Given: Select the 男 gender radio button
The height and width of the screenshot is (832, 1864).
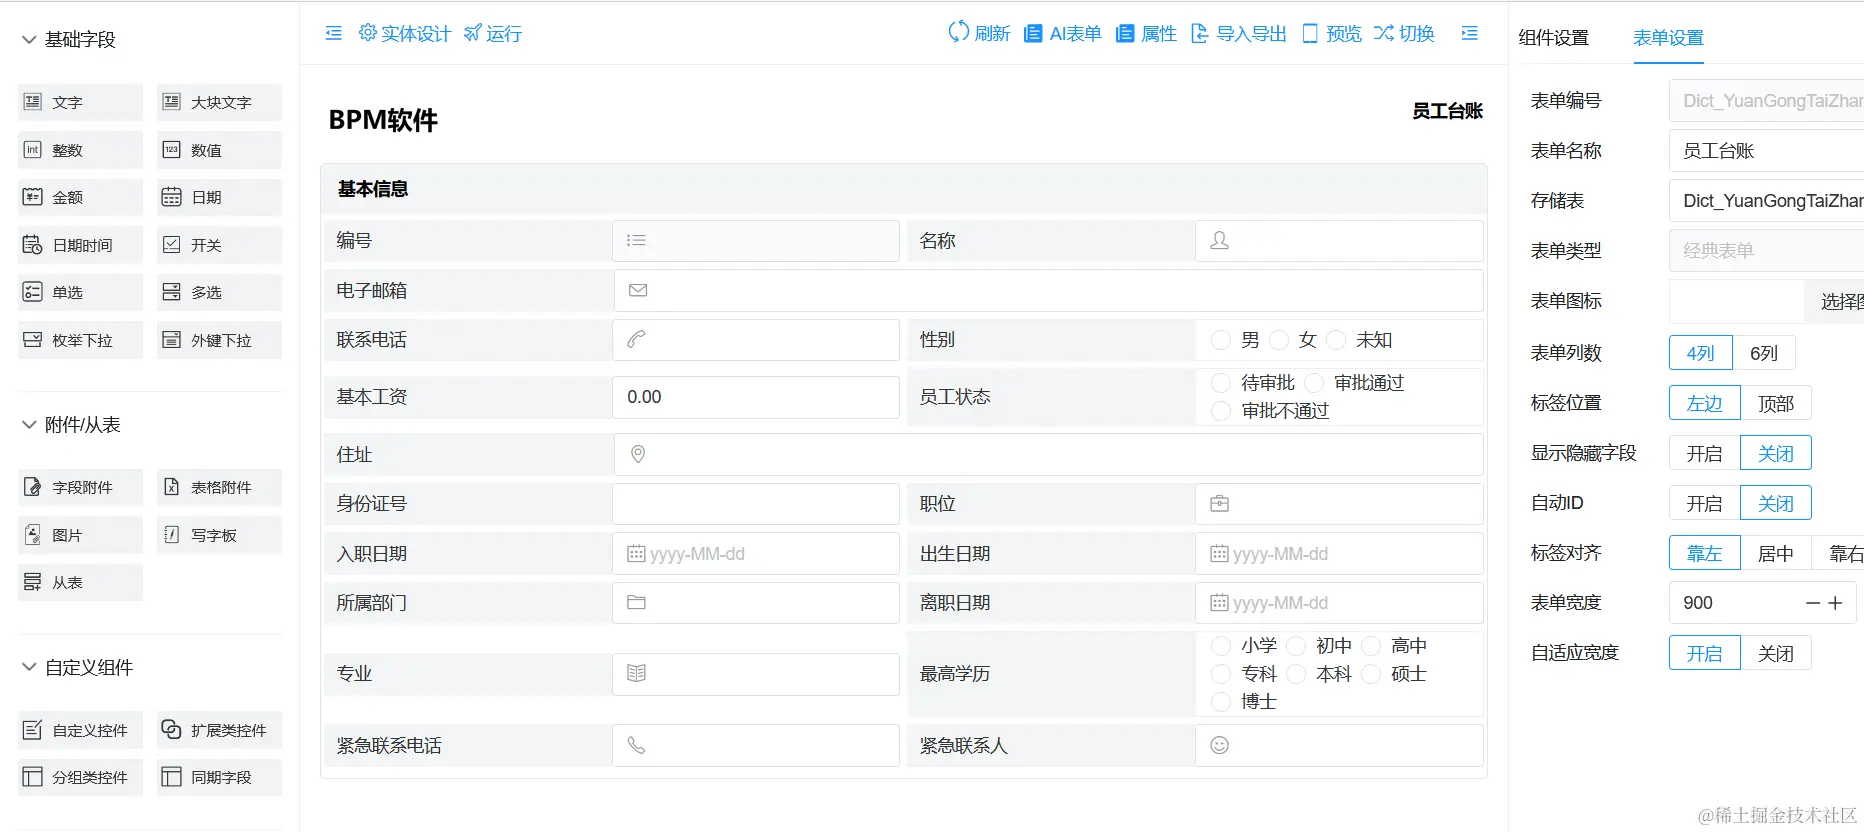Looking at the screenshot, I should 1220,340.
